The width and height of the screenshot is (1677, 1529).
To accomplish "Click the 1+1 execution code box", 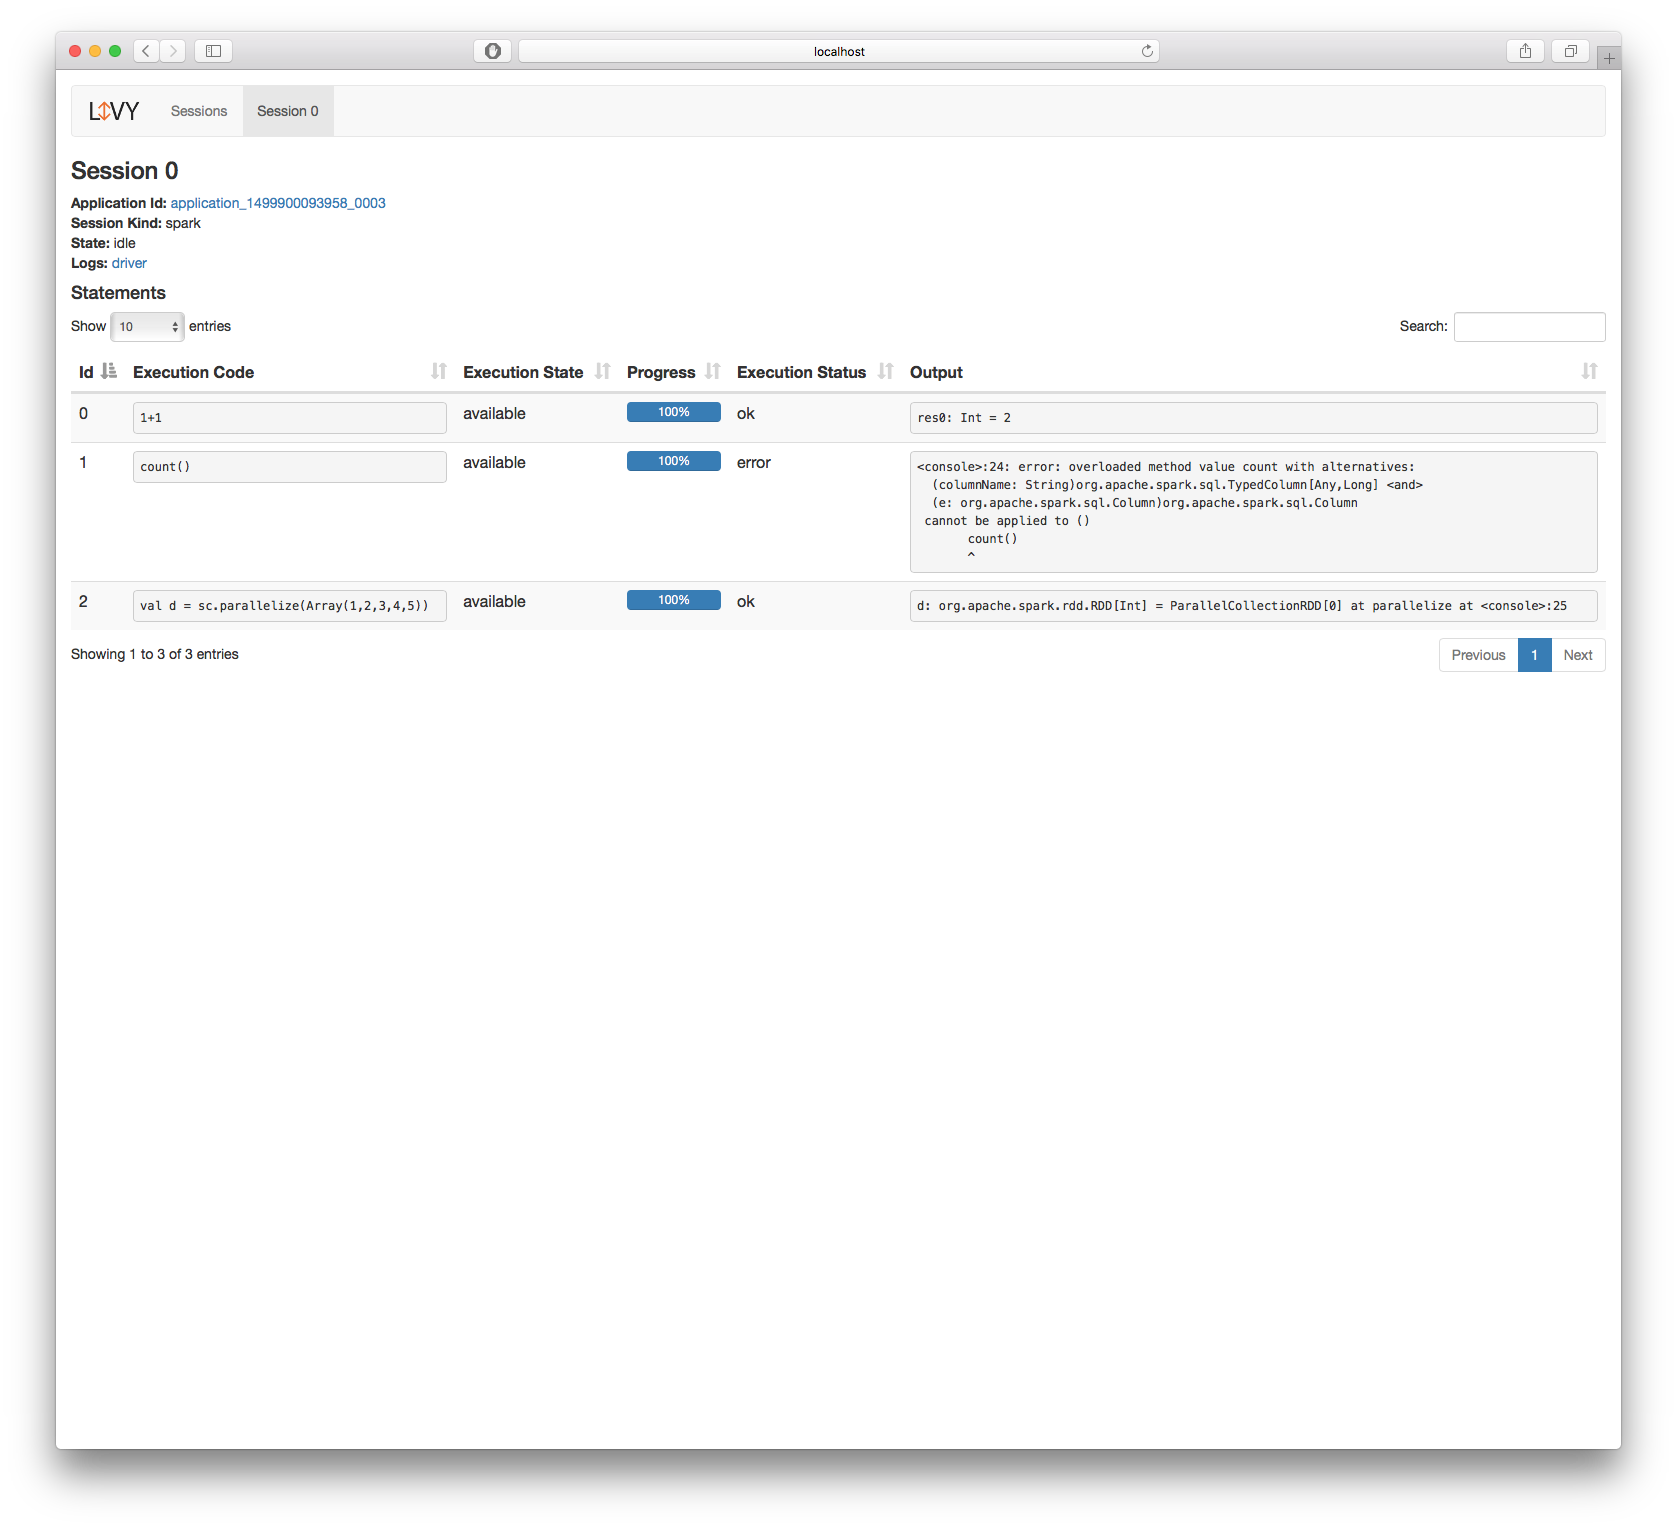I will pyautogui.click(x=290, y=418).
